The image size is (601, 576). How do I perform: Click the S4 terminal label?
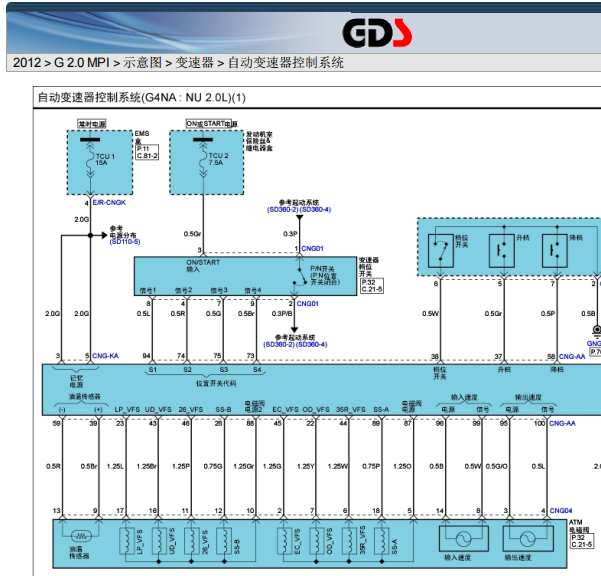pyautogui.click(x=257, y=370)
